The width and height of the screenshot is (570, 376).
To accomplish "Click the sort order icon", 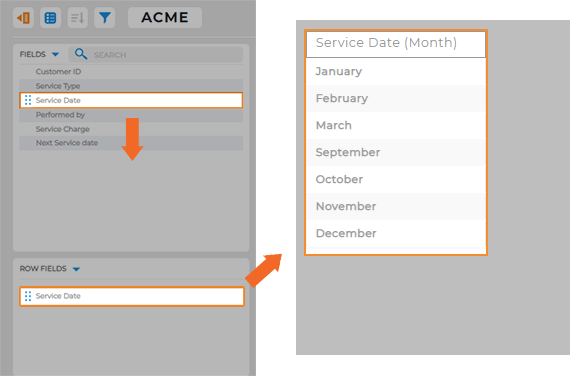I will pyautogui.click(x=77, y=17).
